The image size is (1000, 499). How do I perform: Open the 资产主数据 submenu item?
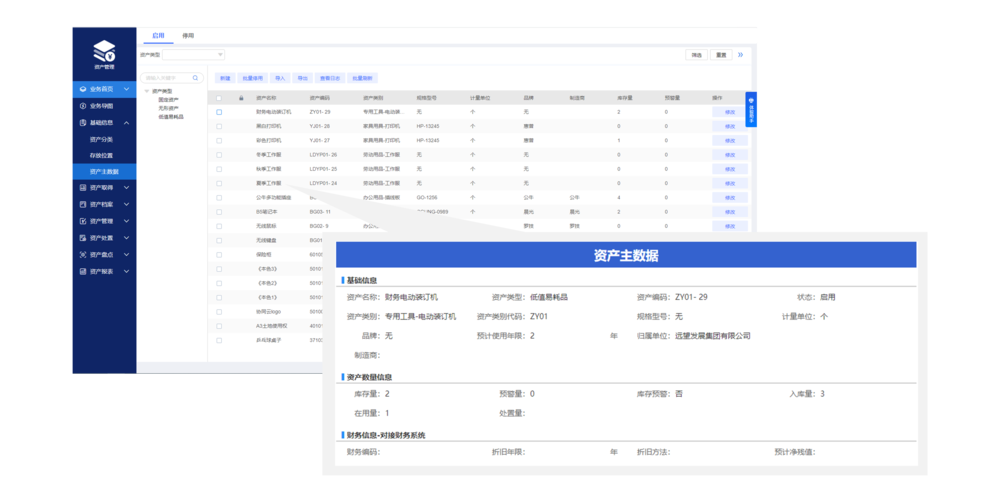click(x=104, y=172)
